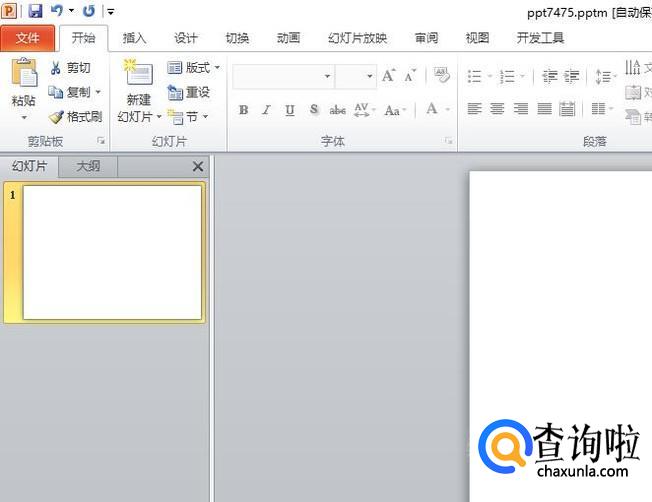Screen dimensions: 652x502
Task: Toggle Italic formatting
Action: pyautogui.click(x=266, y=109)
